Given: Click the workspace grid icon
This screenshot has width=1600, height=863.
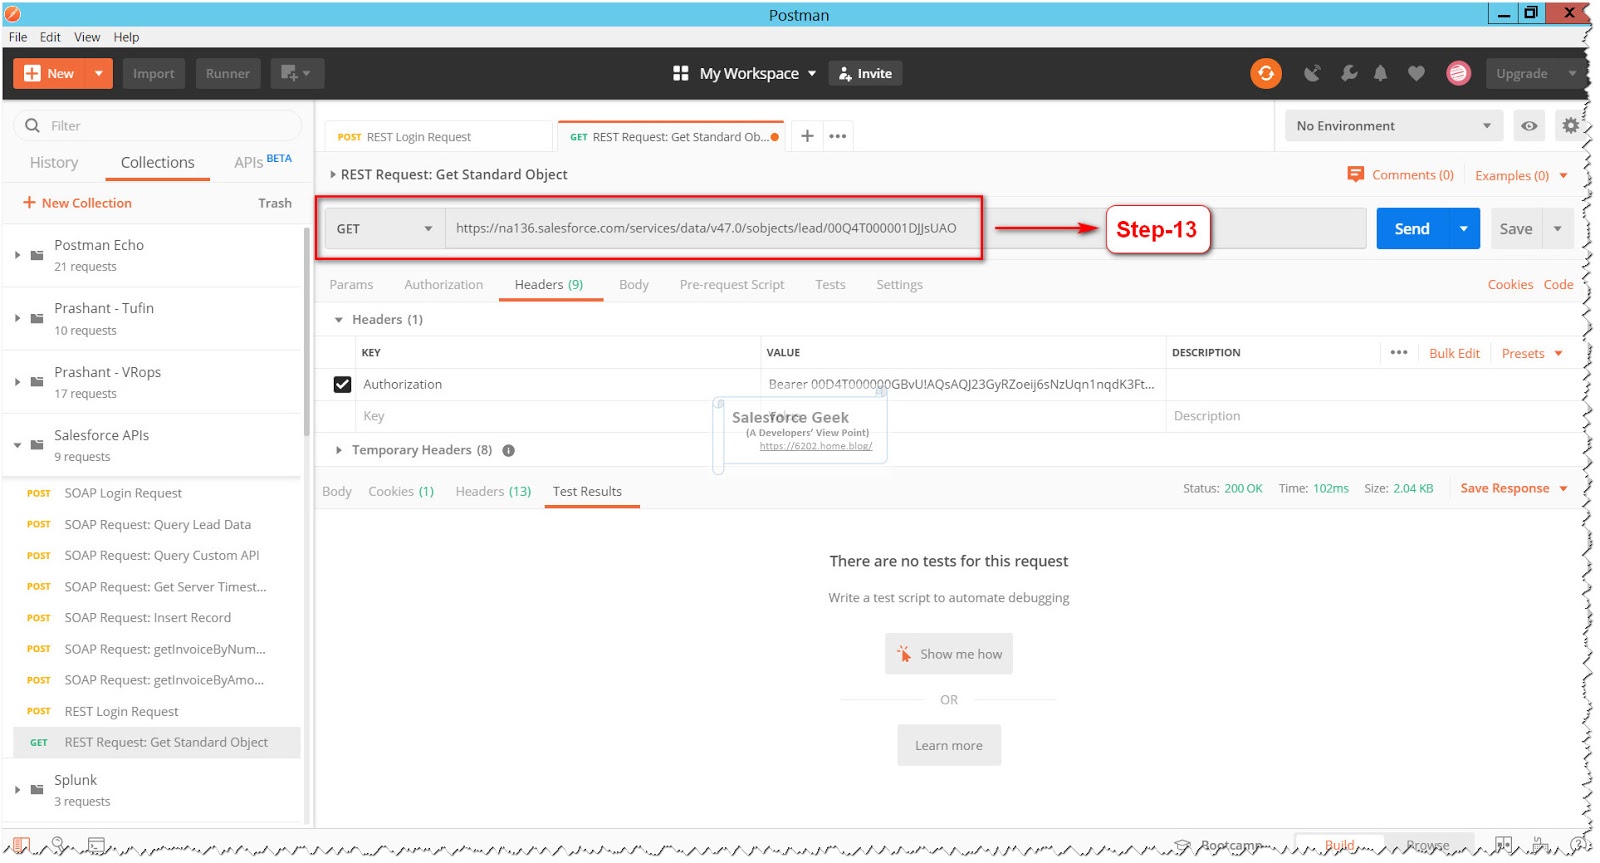Looking at the screenshot, I should (x=681, y=73).
